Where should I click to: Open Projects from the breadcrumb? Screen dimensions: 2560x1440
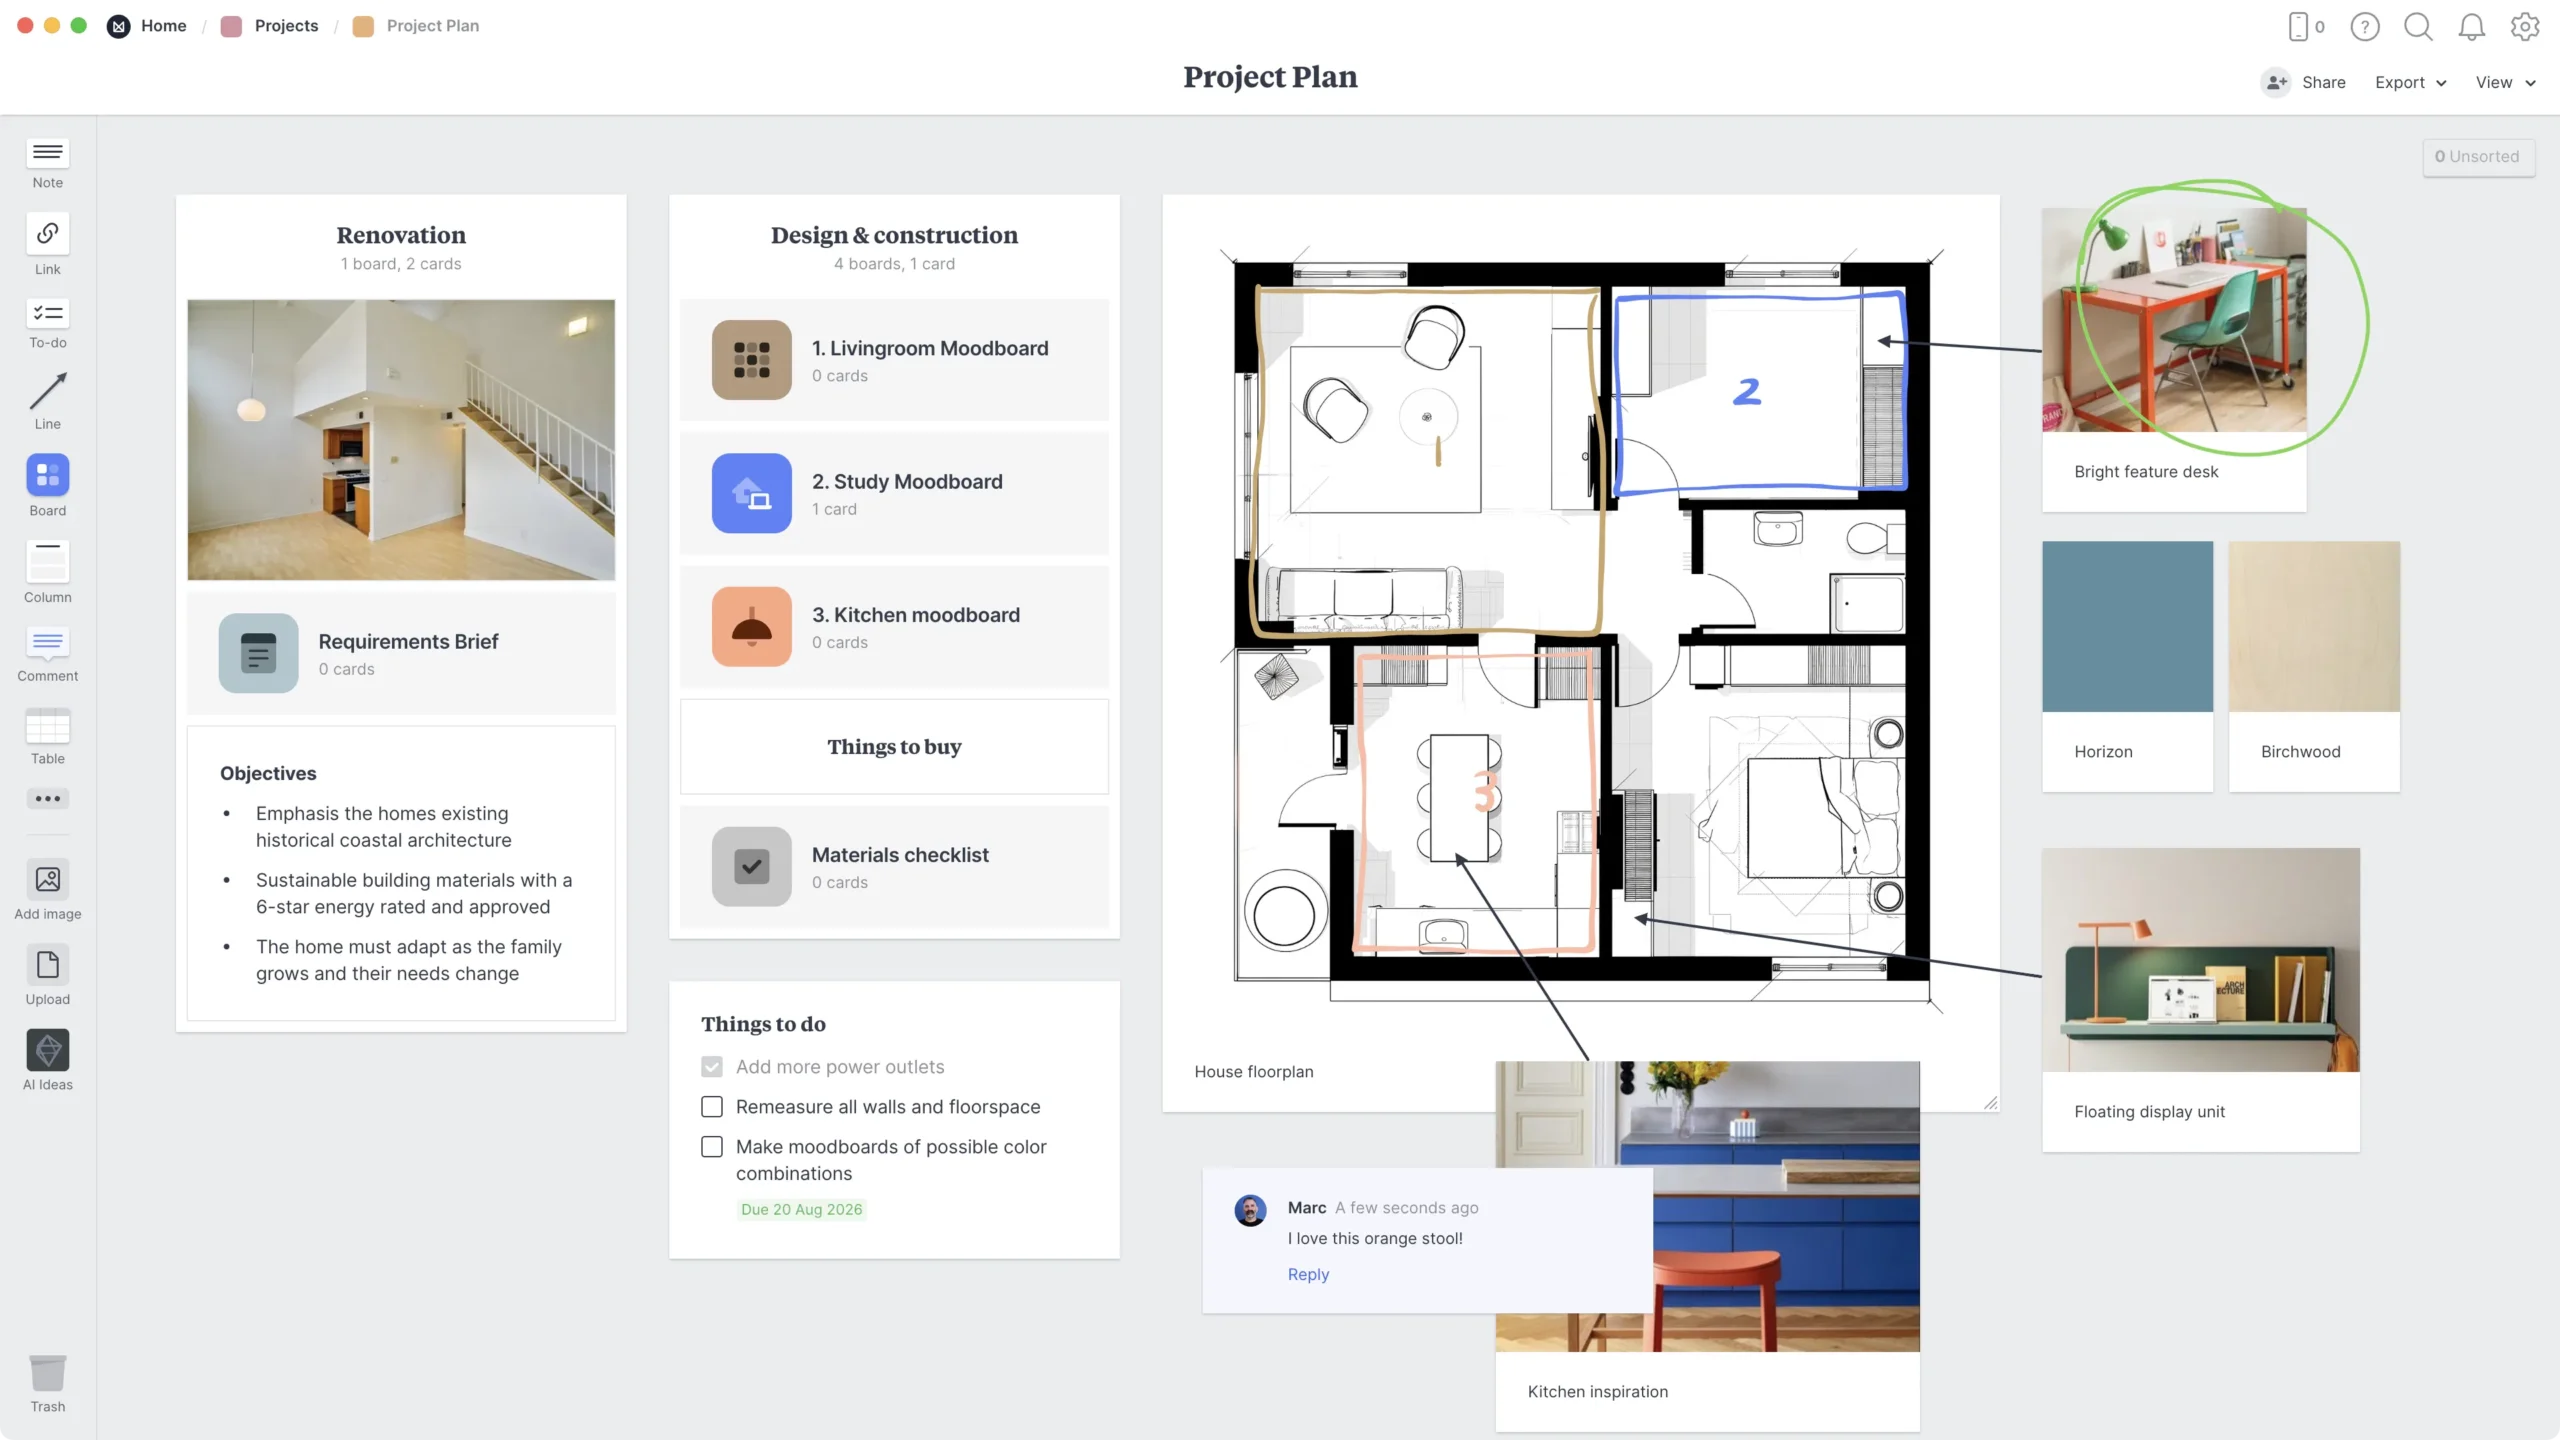pos(286,26)
